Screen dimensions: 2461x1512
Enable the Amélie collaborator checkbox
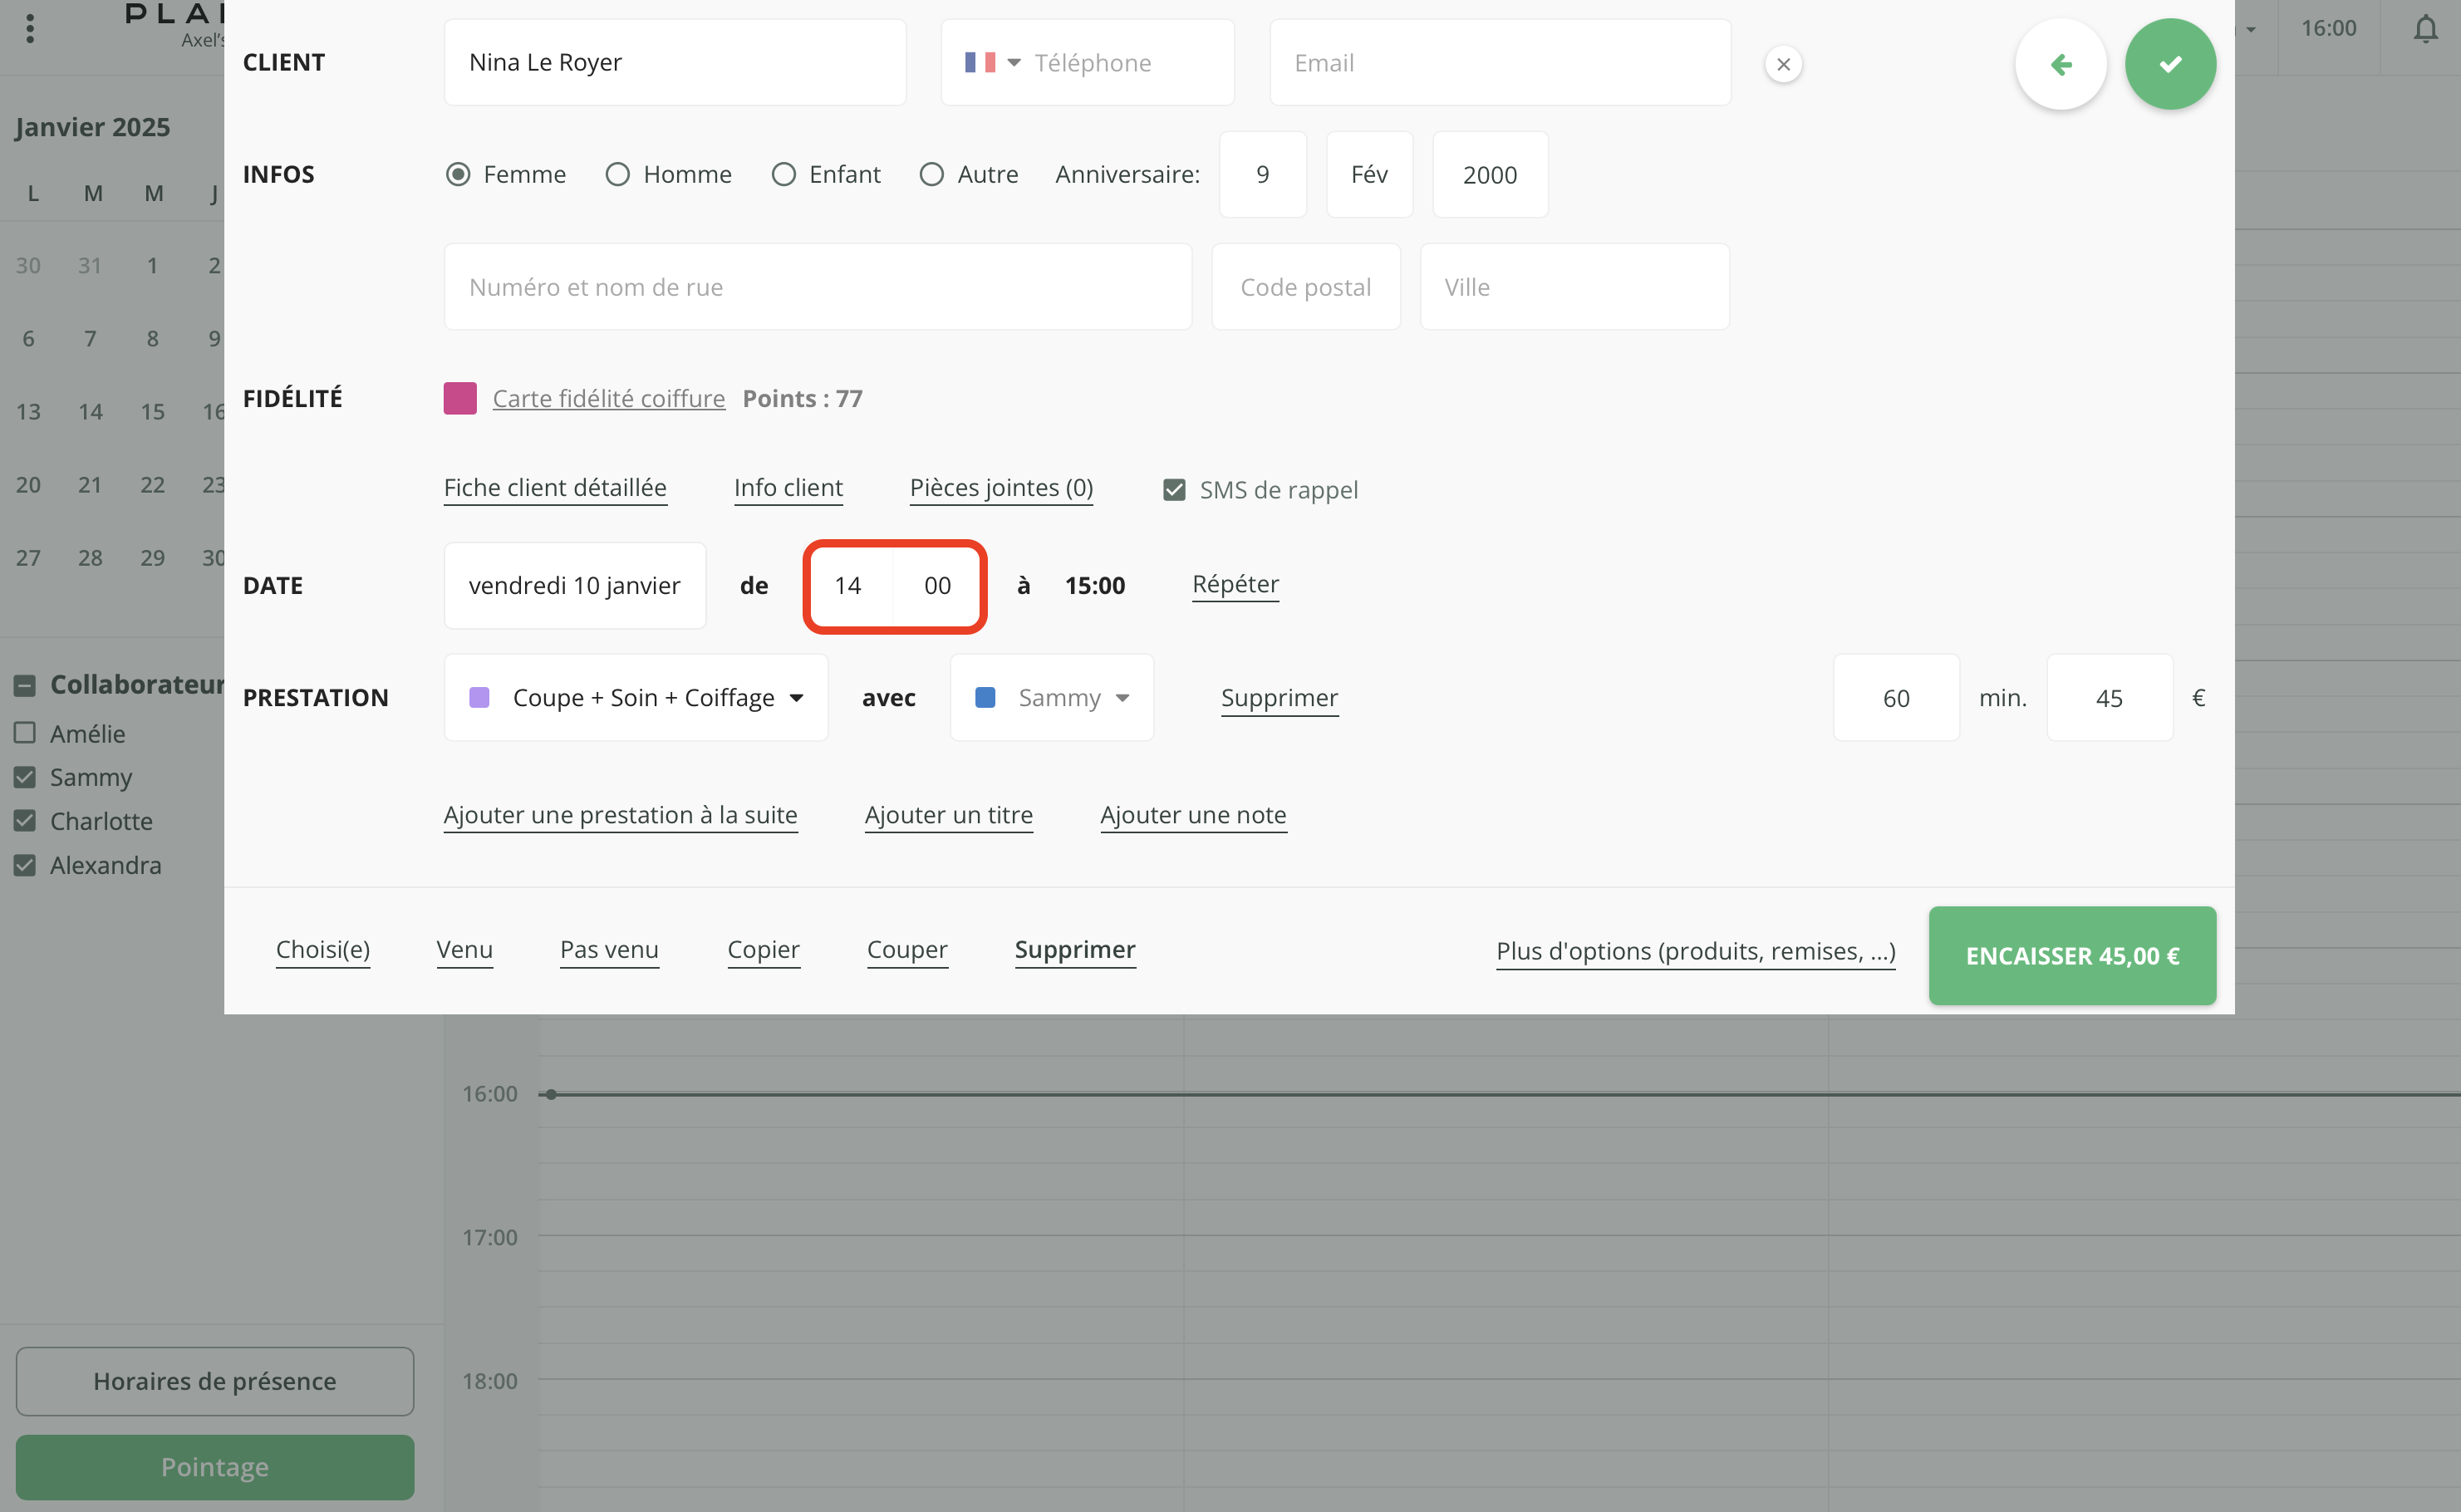25,733
